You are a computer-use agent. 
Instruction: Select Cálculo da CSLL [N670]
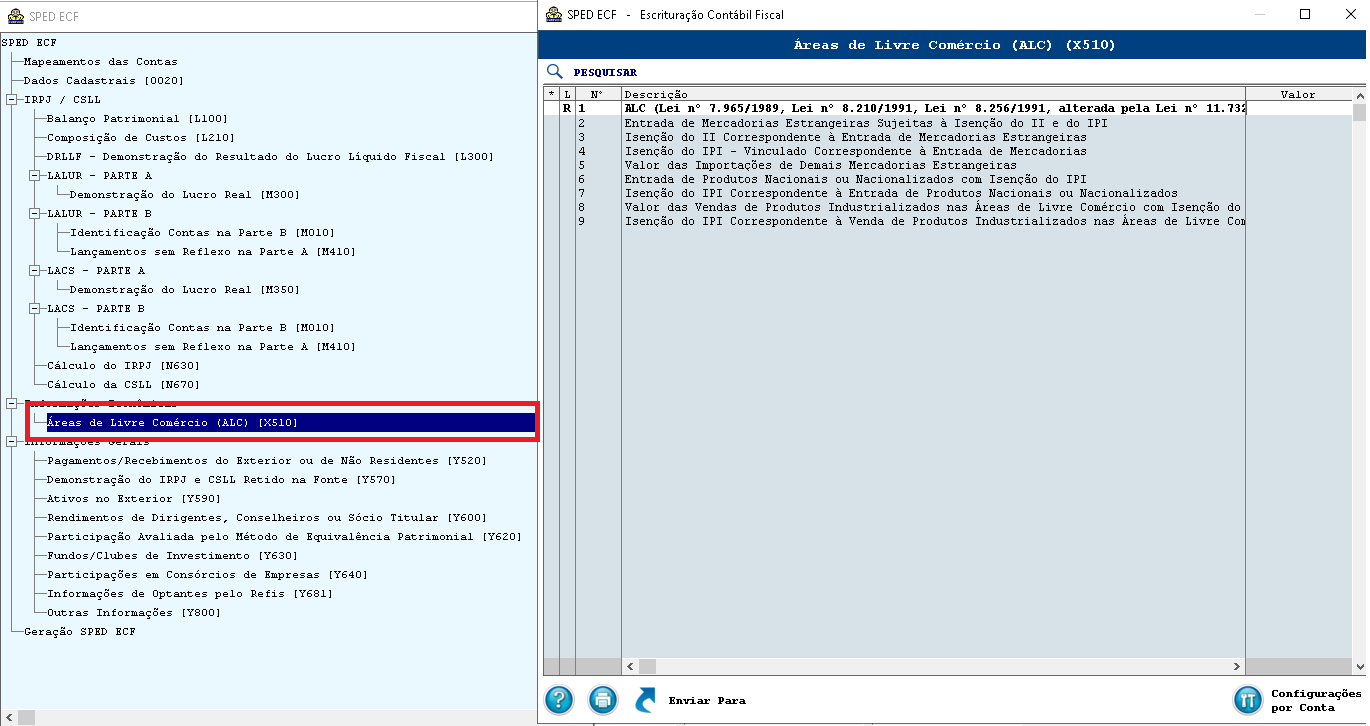[x=123, y=384]
